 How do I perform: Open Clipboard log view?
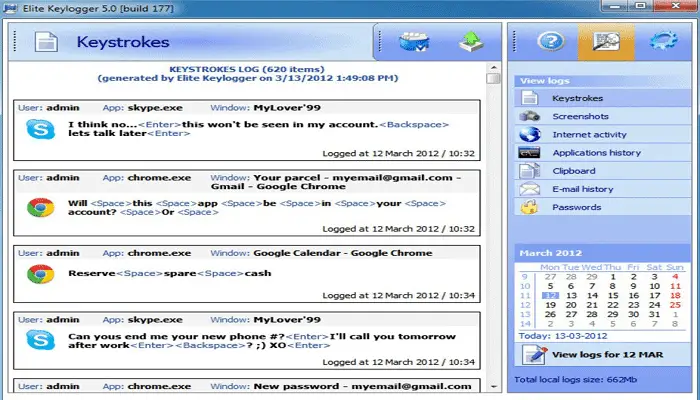pos(603,171)
